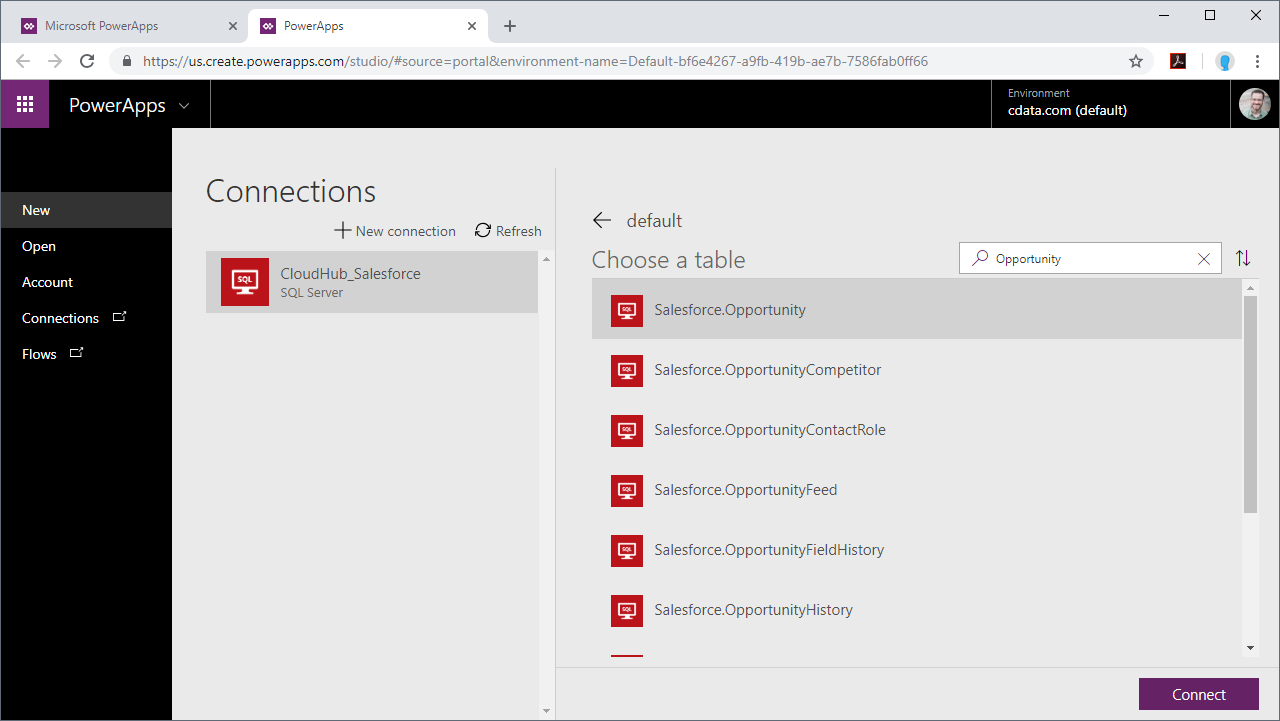The image size is (1280, 721).
Task: Click the Flows external link icon
Action: [x=77, y=353]
